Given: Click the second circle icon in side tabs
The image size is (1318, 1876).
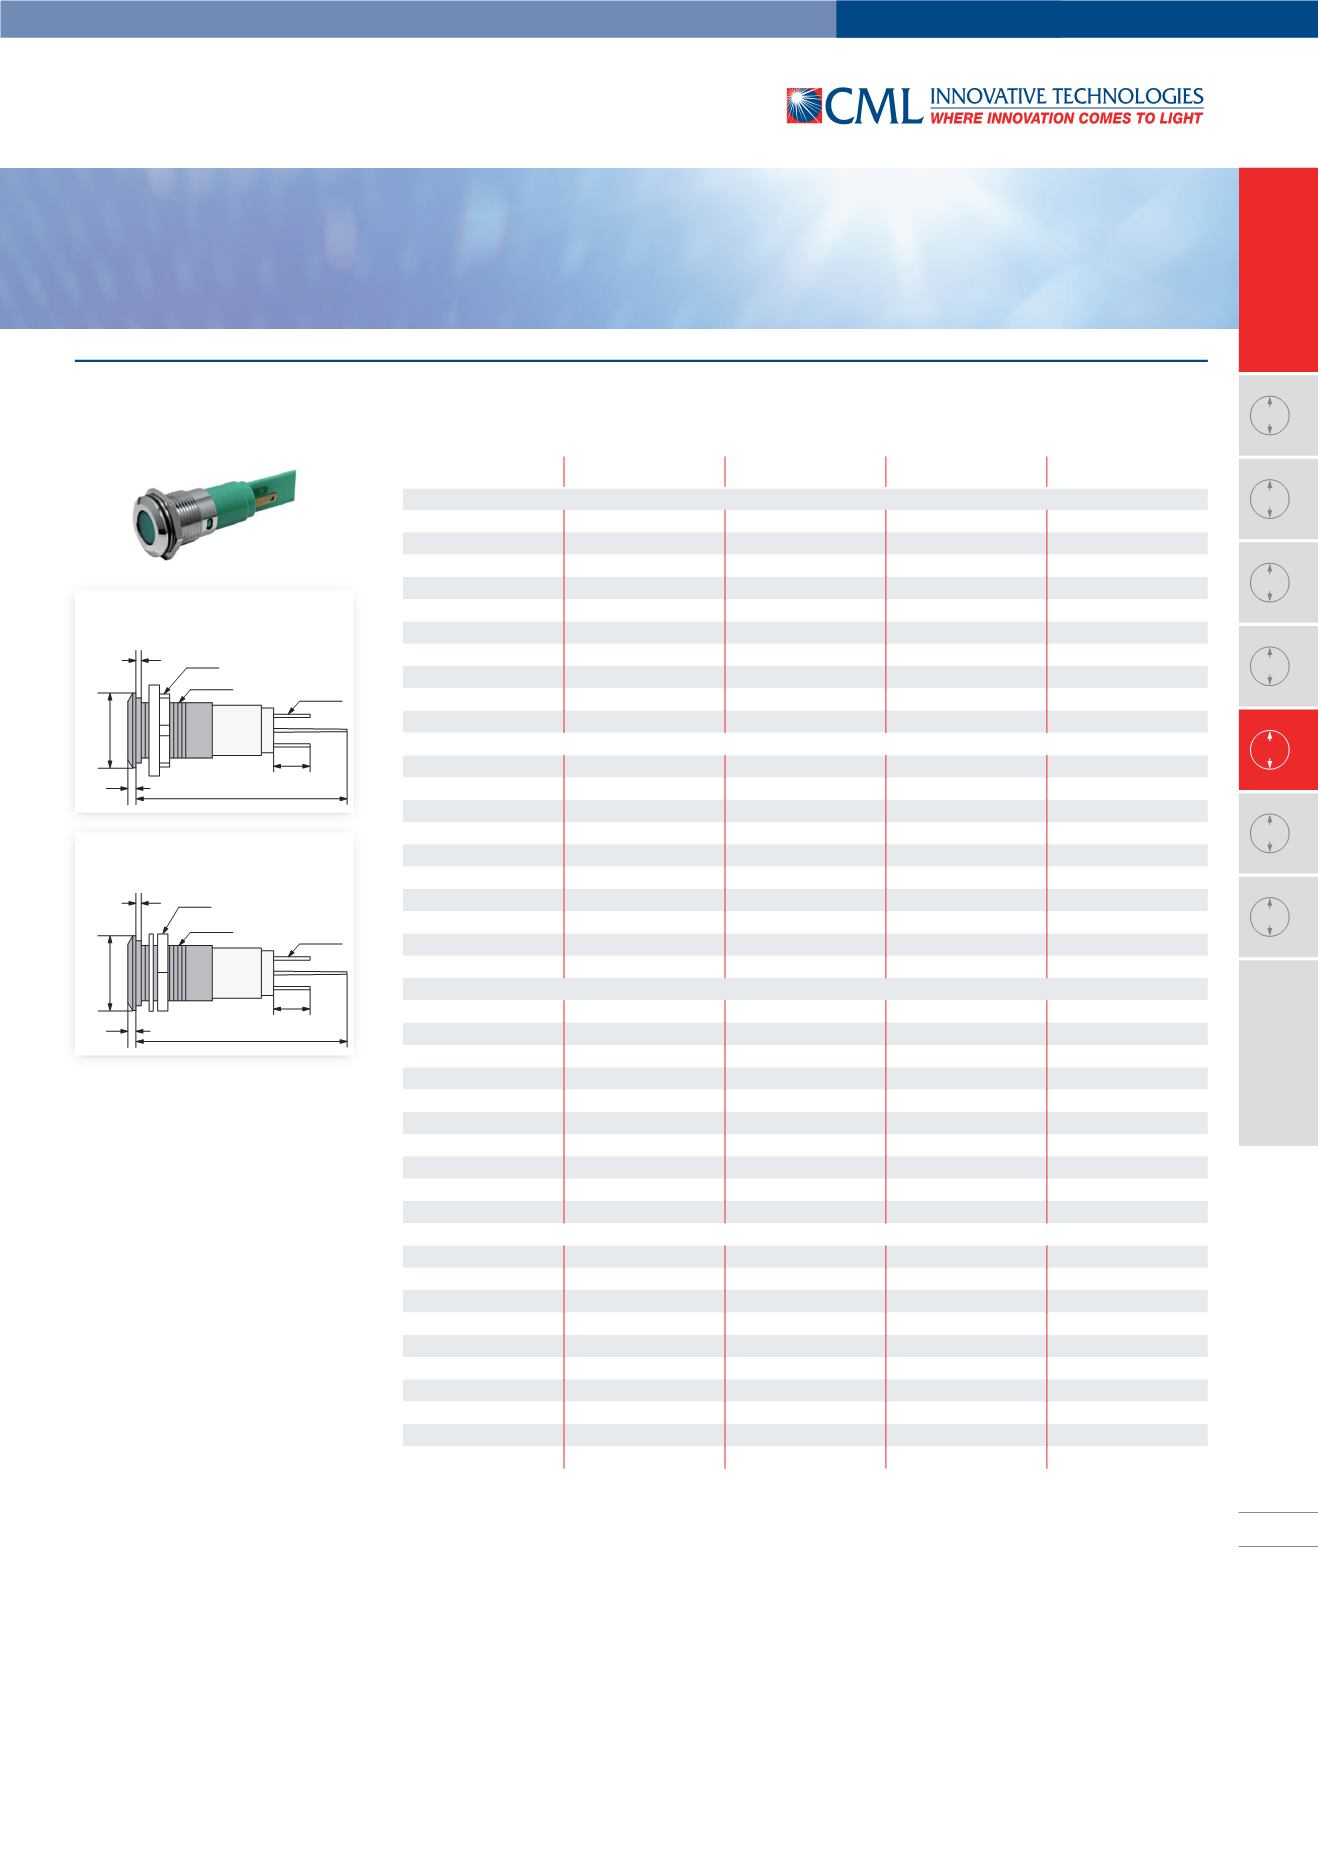Looking at the screenshot, I should [x=1268, y=499].
